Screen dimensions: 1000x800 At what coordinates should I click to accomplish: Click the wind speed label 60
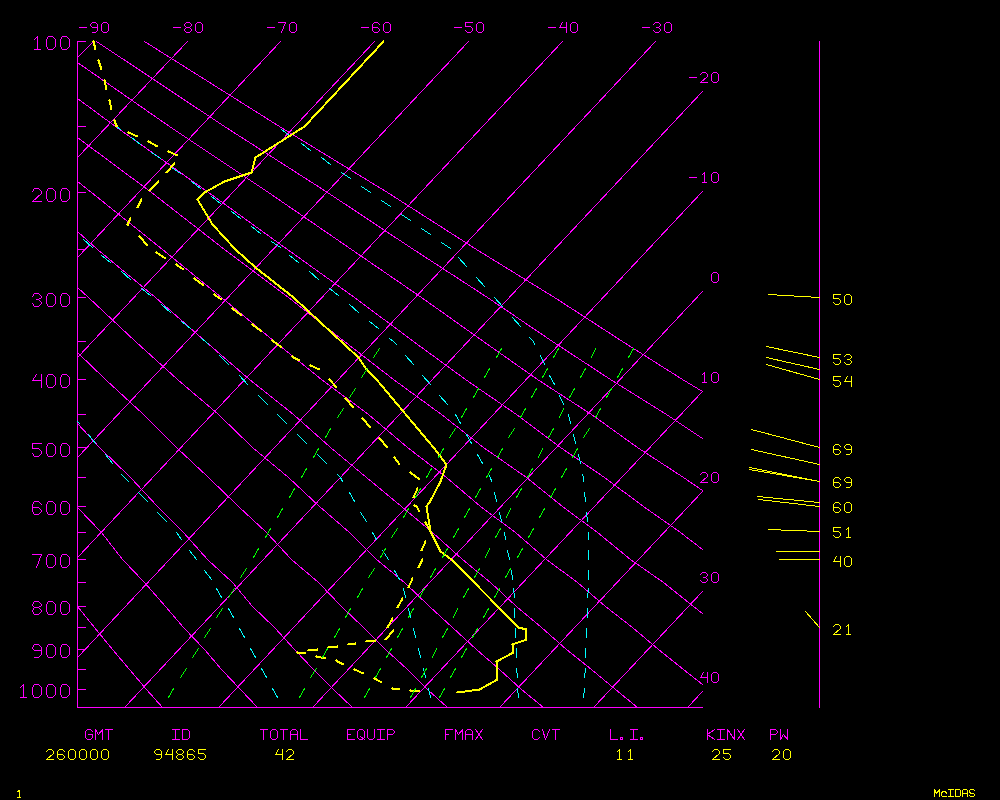click(842, 508)
